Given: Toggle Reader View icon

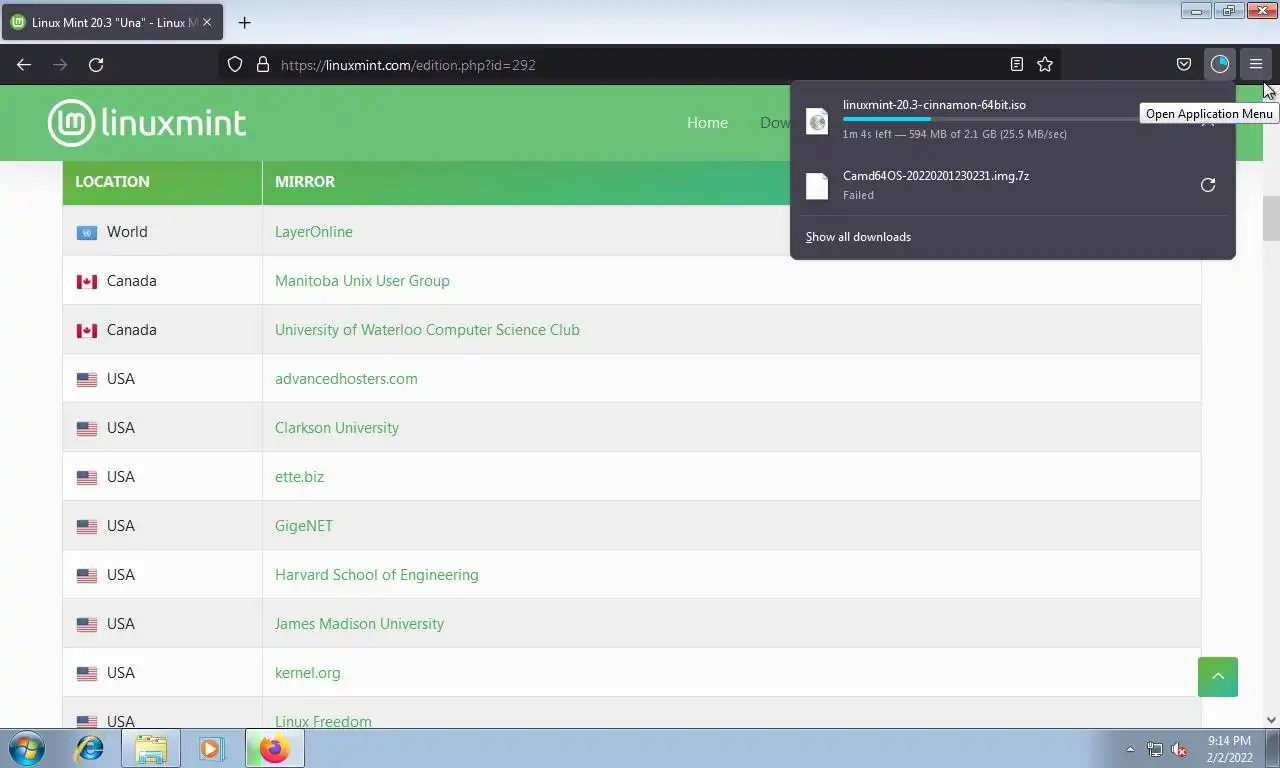Looking at the screenshot, I should coord(1017,65).
